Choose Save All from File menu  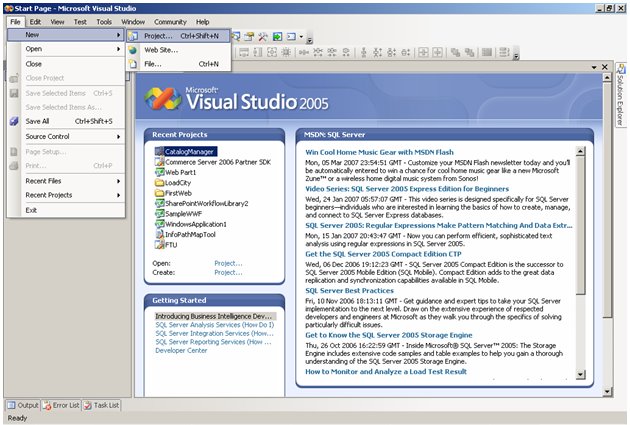pos(66,121)
